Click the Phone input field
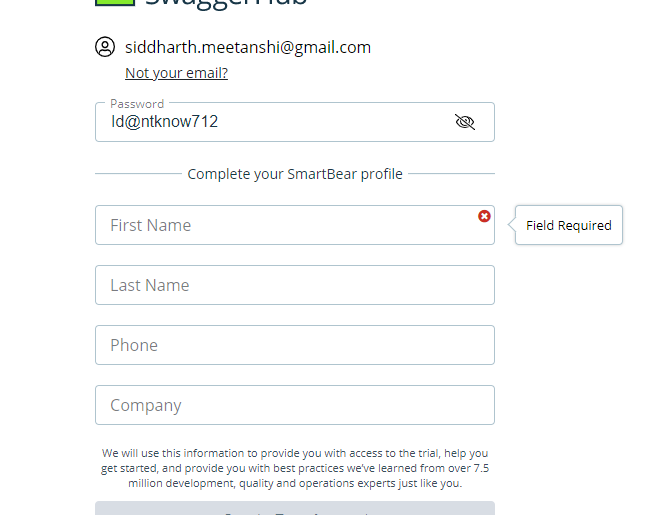The width and height of the screenshot is (646, 515). (295, 345)
